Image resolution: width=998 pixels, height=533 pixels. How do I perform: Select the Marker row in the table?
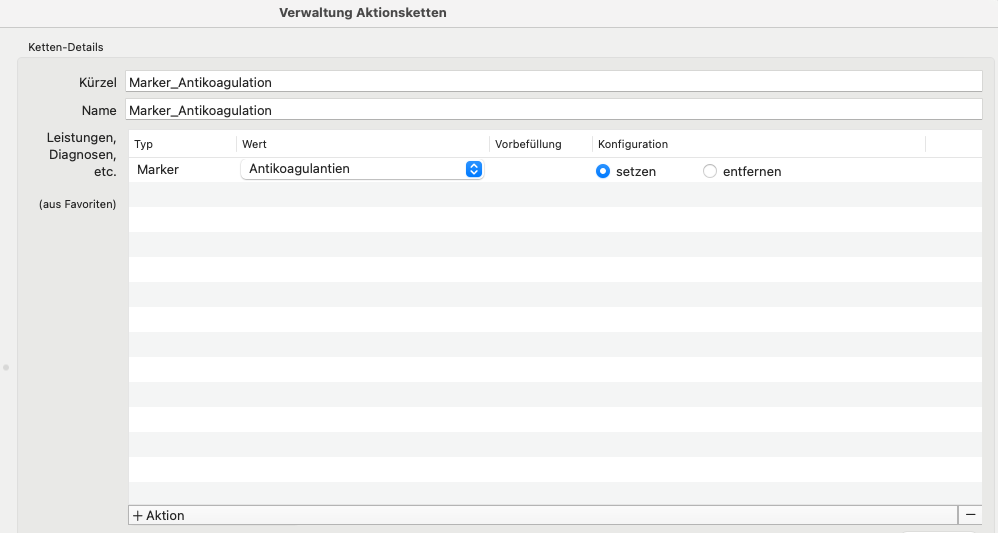(555, 170)
